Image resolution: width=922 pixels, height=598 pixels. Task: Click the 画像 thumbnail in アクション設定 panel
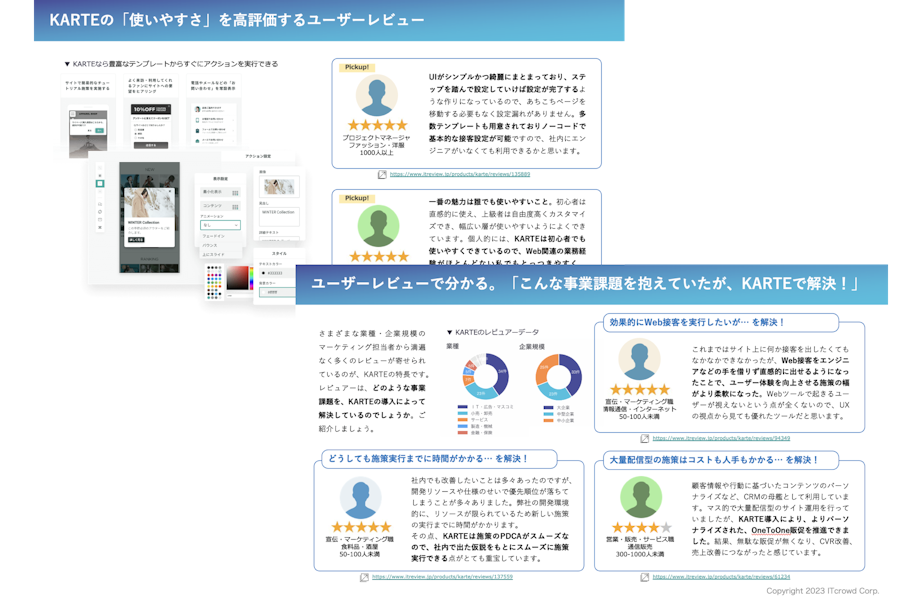279,186
